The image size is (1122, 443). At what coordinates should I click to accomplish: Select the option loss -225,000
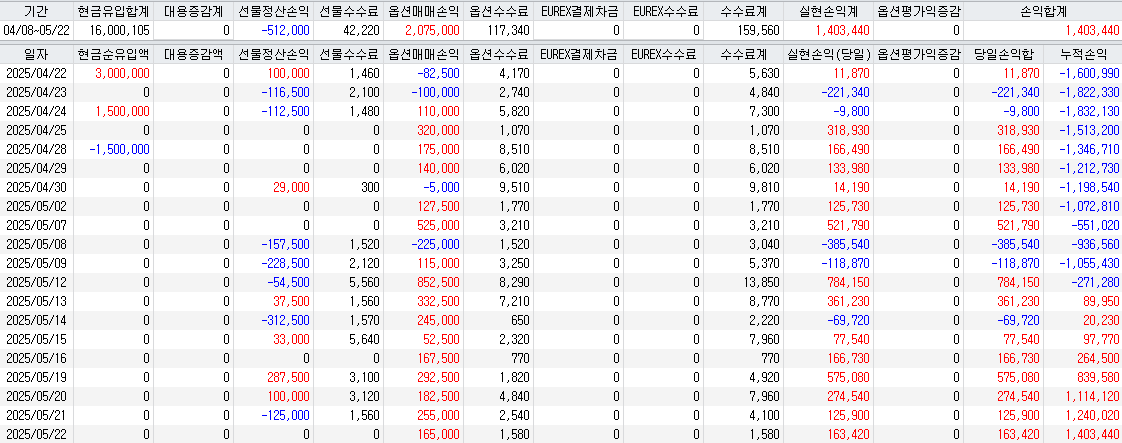tap(436, 243)
